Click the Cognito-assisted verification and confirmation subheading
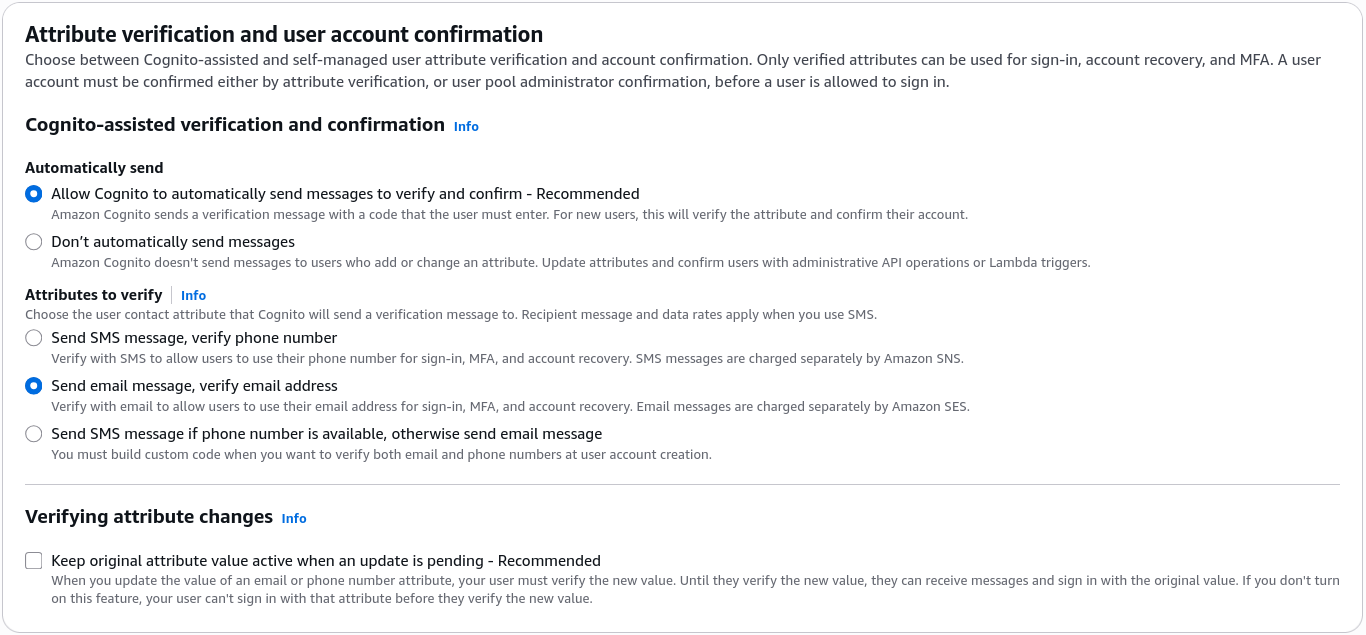Viewport: 1366px width, 635px height. [x=235, y=125]
